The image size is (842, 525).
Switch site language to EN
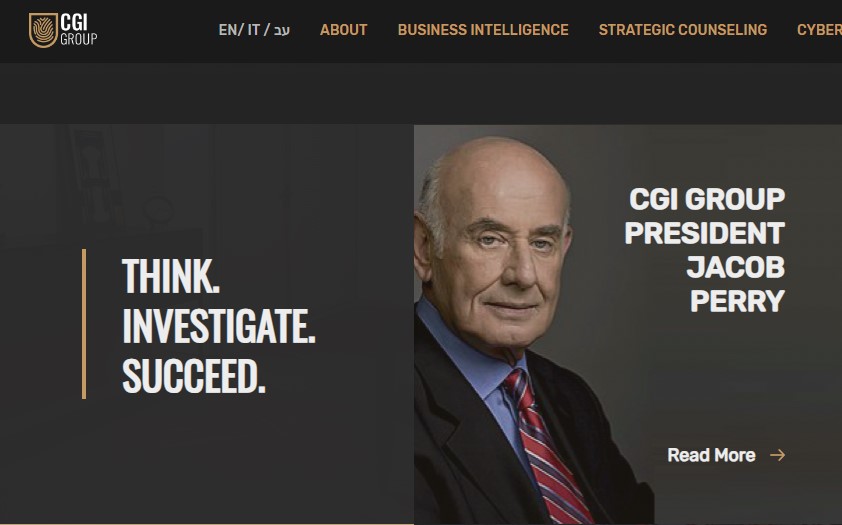pyautogui.click(x=228, y=30)
